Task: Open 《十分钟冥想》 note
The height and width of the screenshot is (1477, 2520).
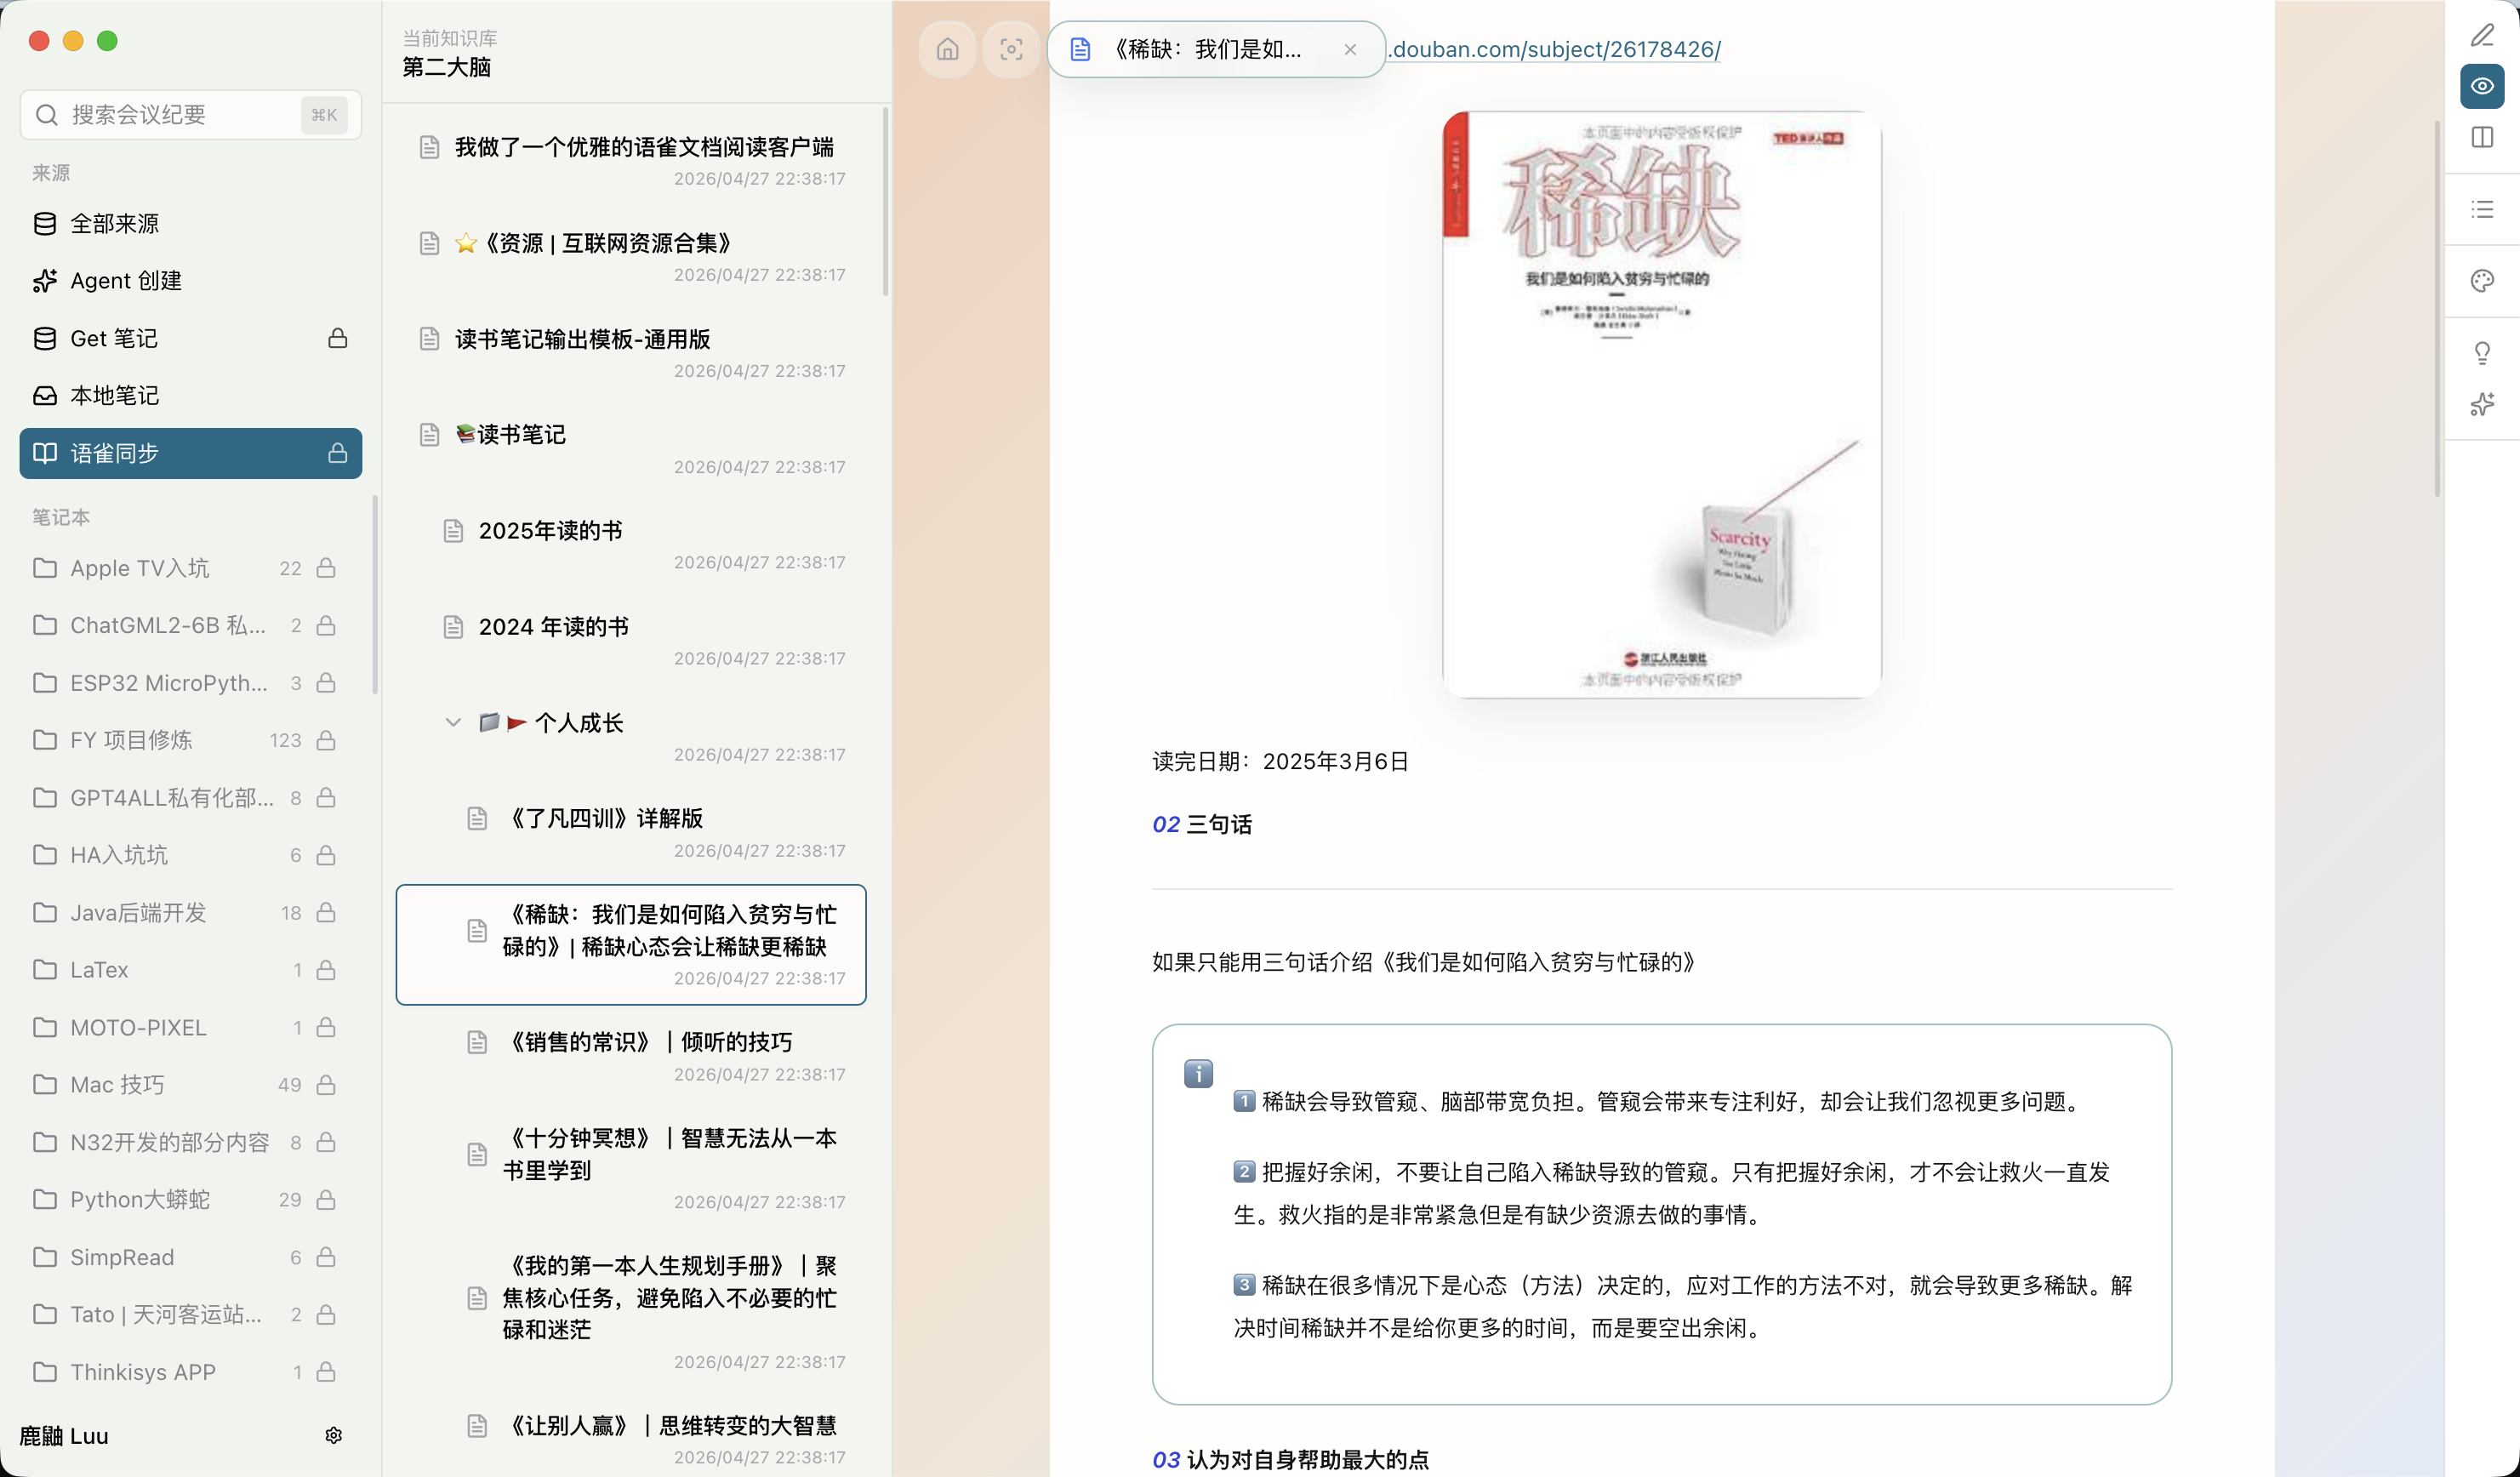Action: (631, 1168)
